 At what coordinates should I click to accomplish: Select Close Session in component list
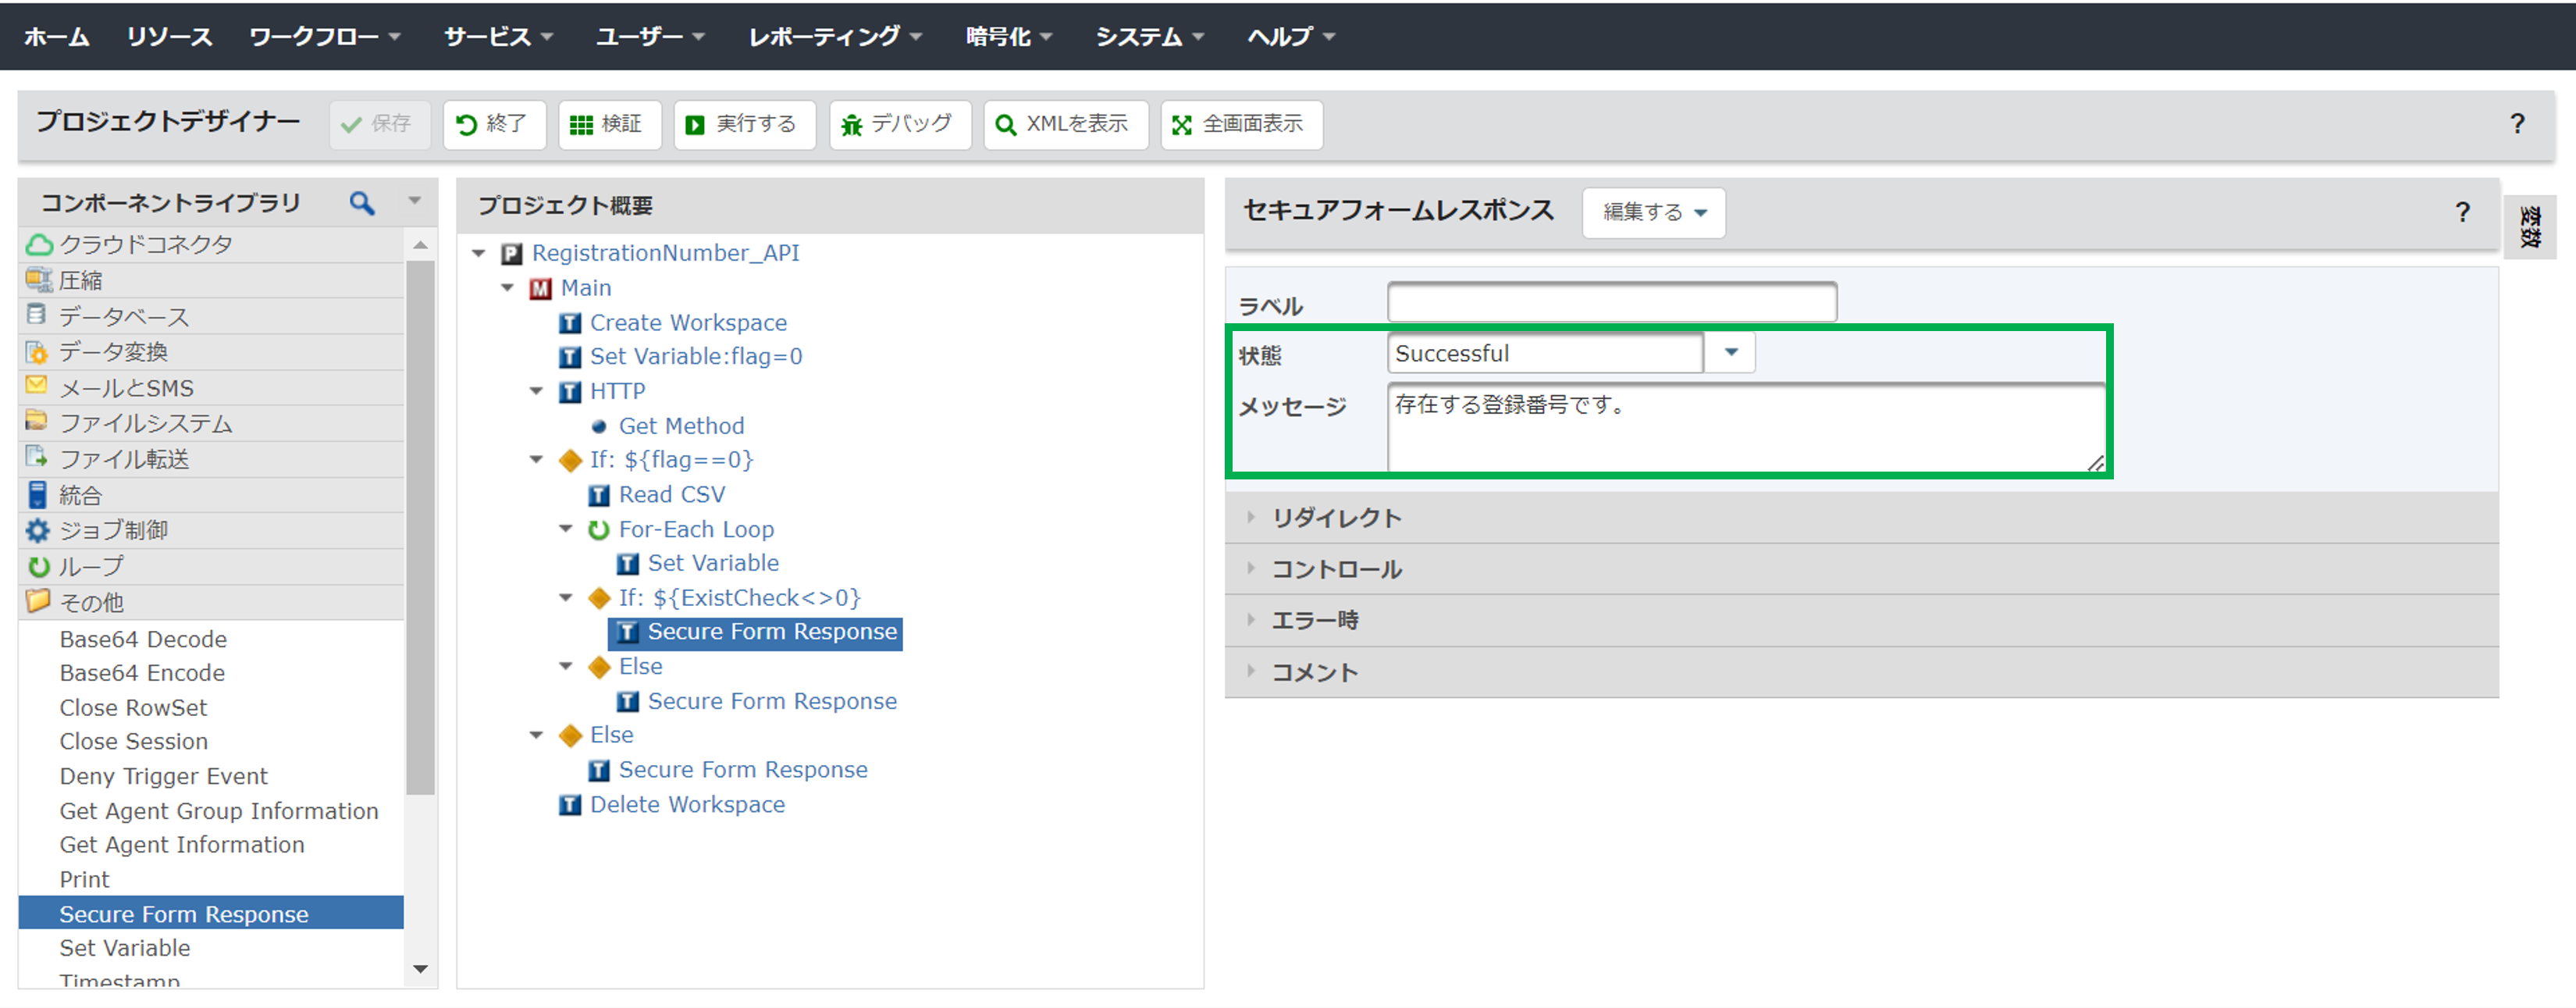[134, 742]
